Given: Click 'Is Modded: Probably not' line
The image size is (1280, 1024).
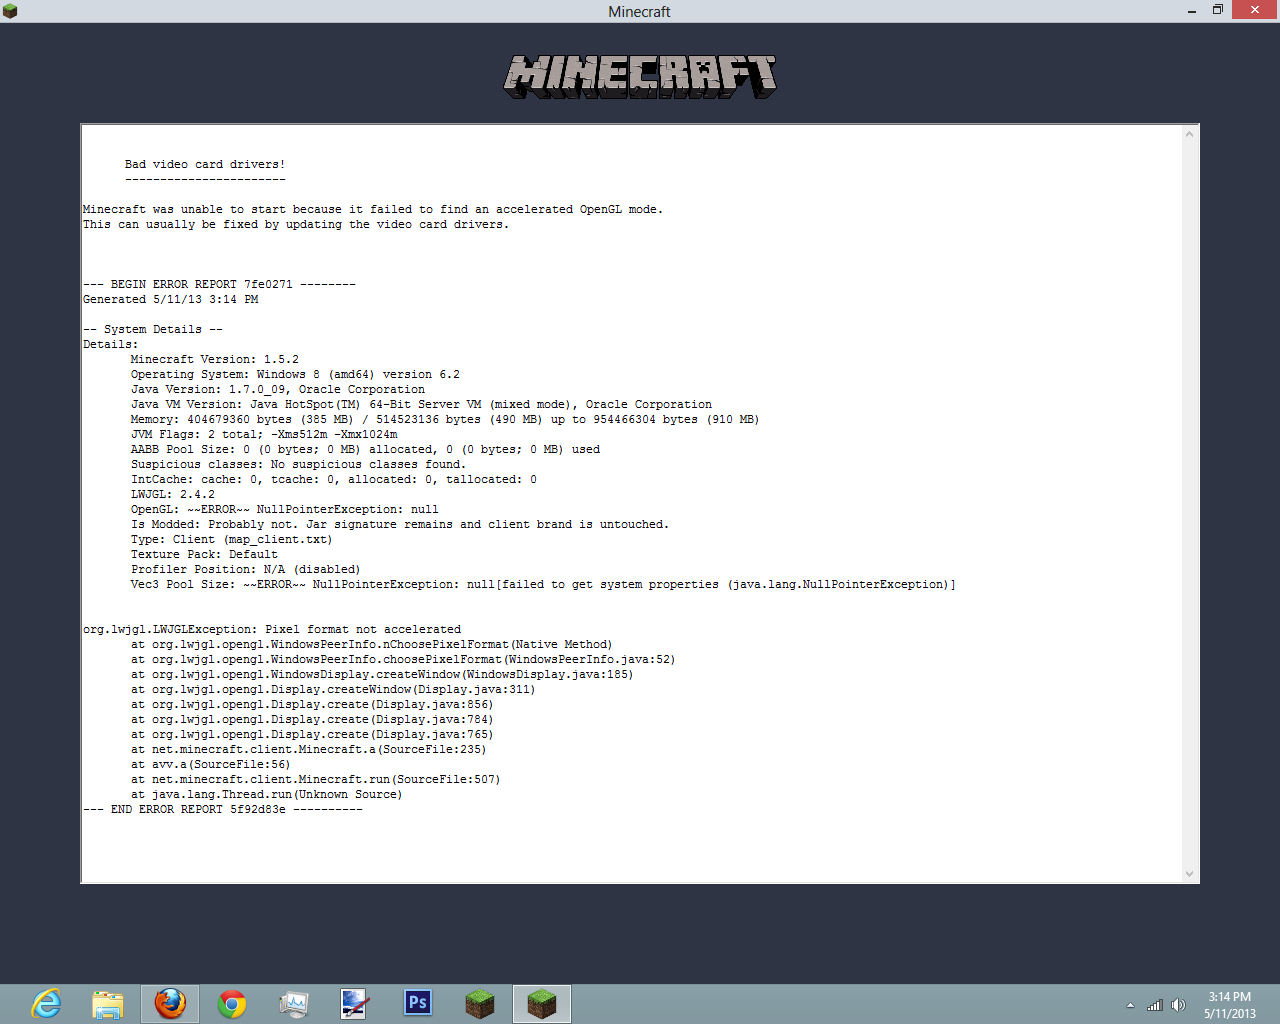Looking at the screenshot, I should 400,524.
